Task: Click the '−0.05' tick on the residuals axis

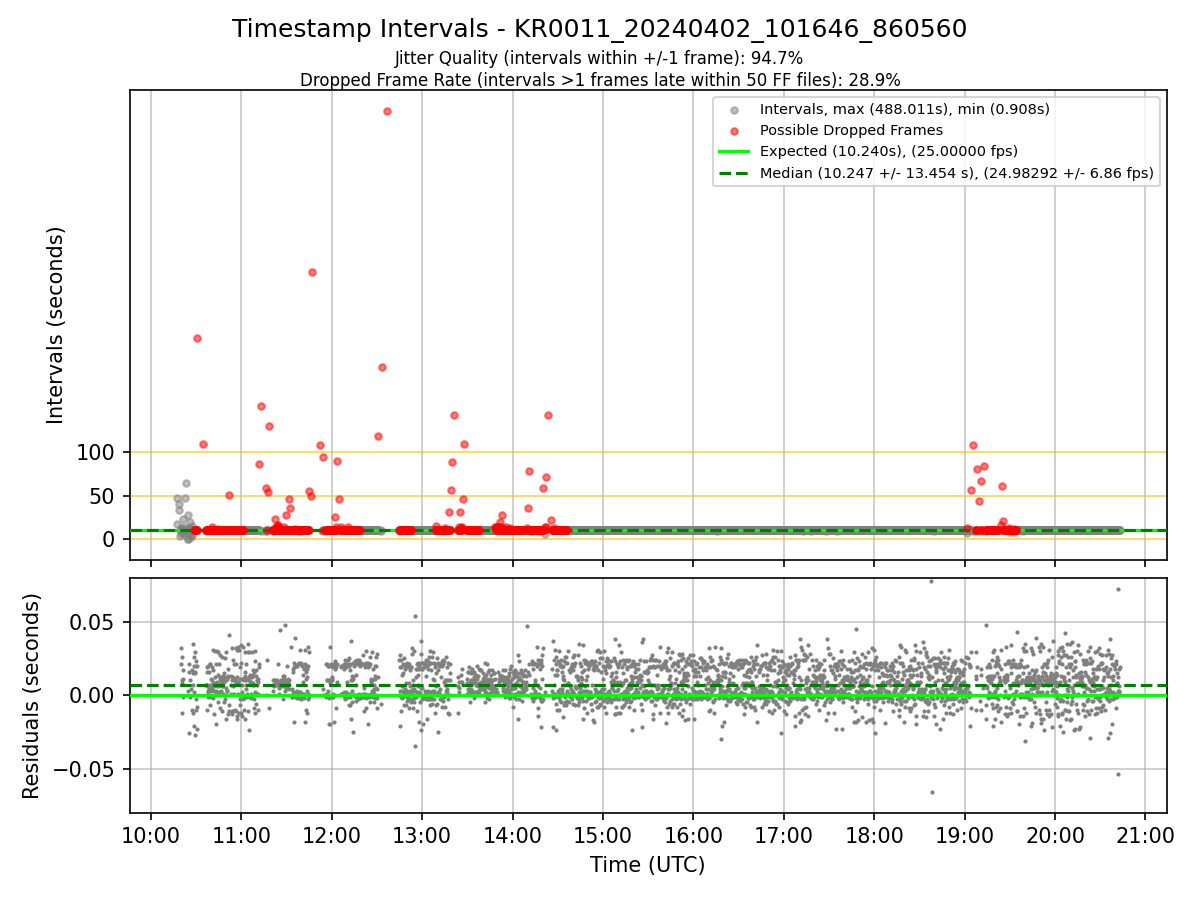Action: 85,769
